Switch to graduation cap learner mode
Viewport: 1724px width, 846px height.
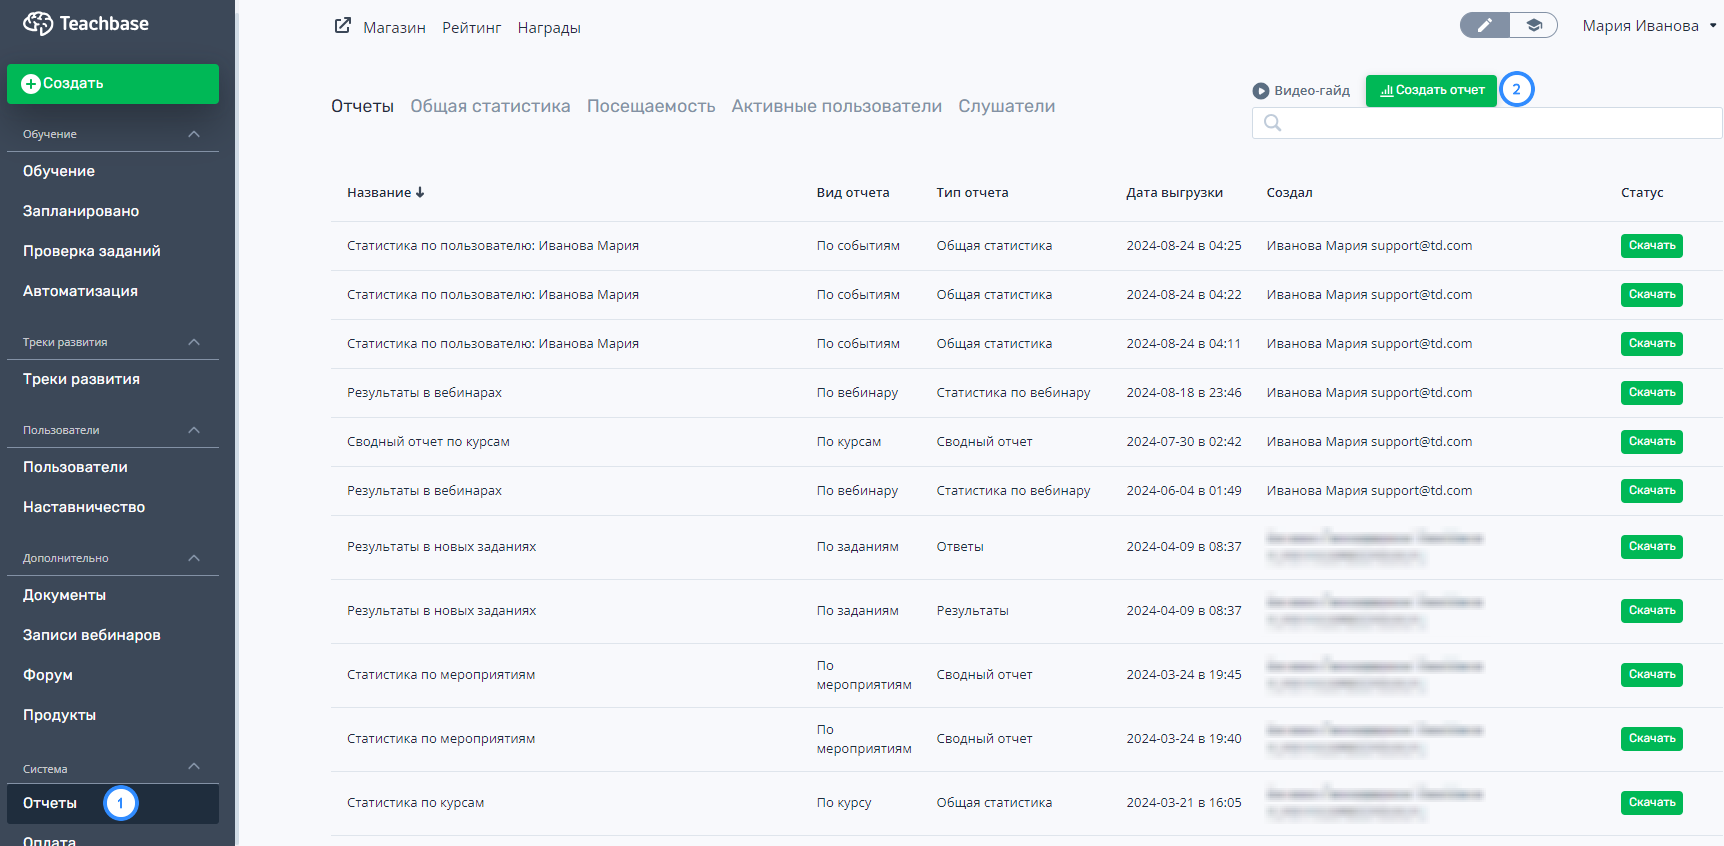tap(1533, 26)
